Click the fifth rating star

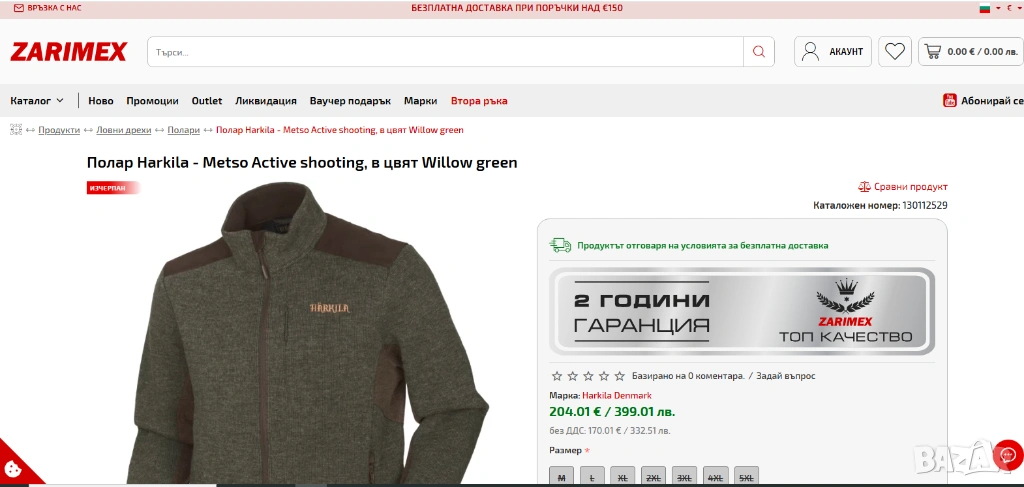tap(620, 376)
